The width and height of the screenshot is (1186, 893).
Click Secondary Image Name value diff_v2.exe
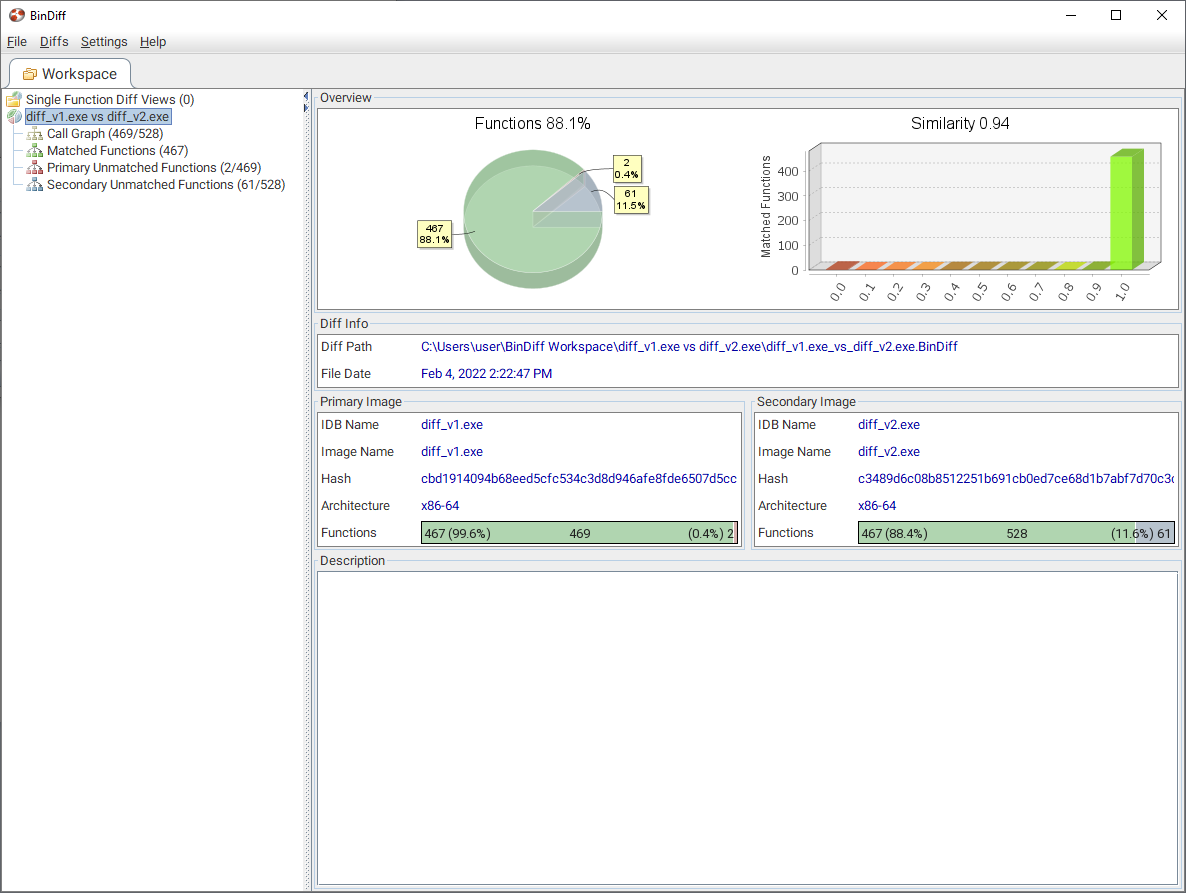click(x=889, y=451)
